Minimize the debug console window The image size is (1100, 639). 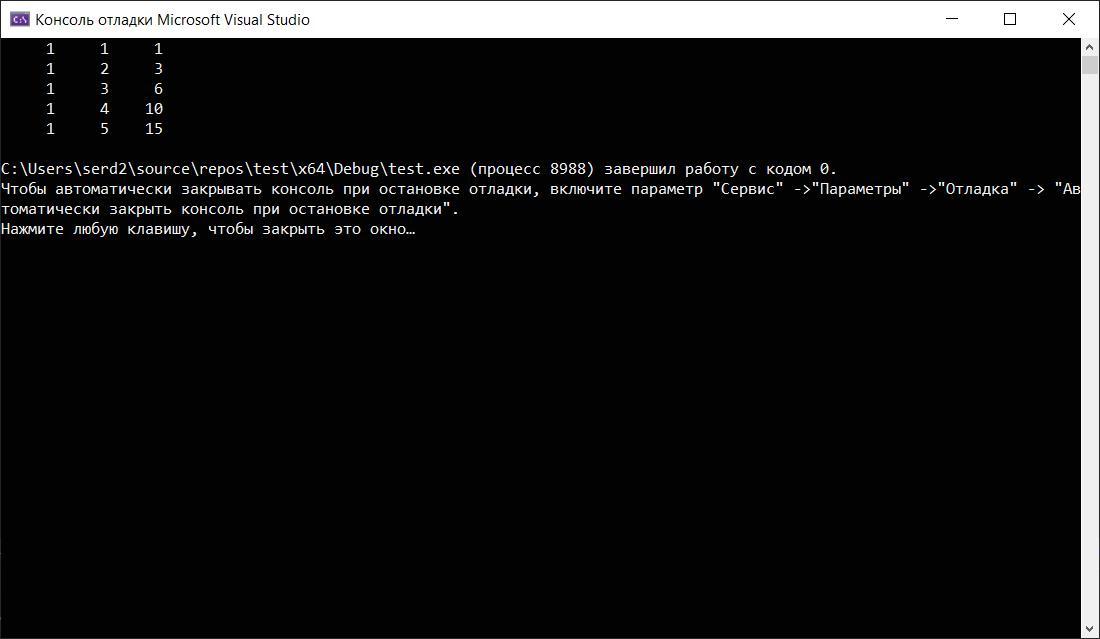pyautogui.click(x=952, y=19)
